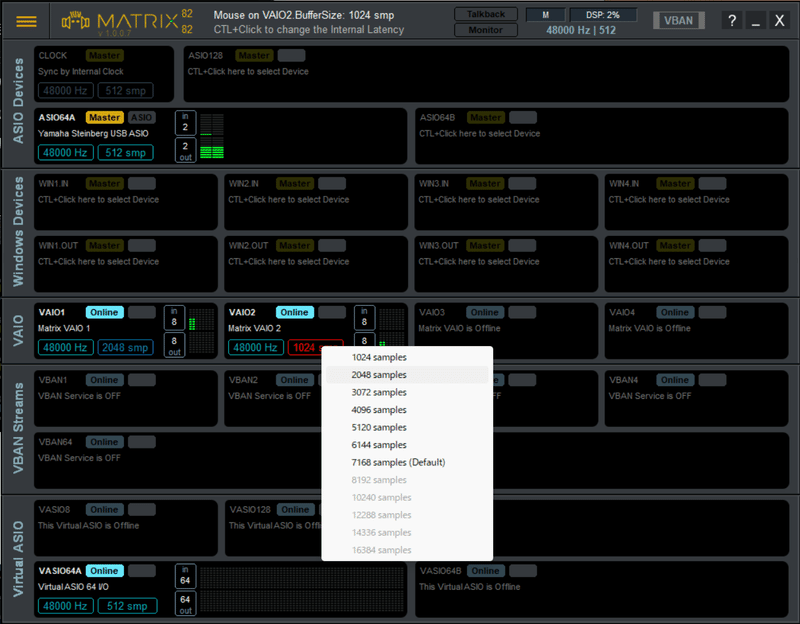Select 7168 samples (Default) option

pos(407,462)
